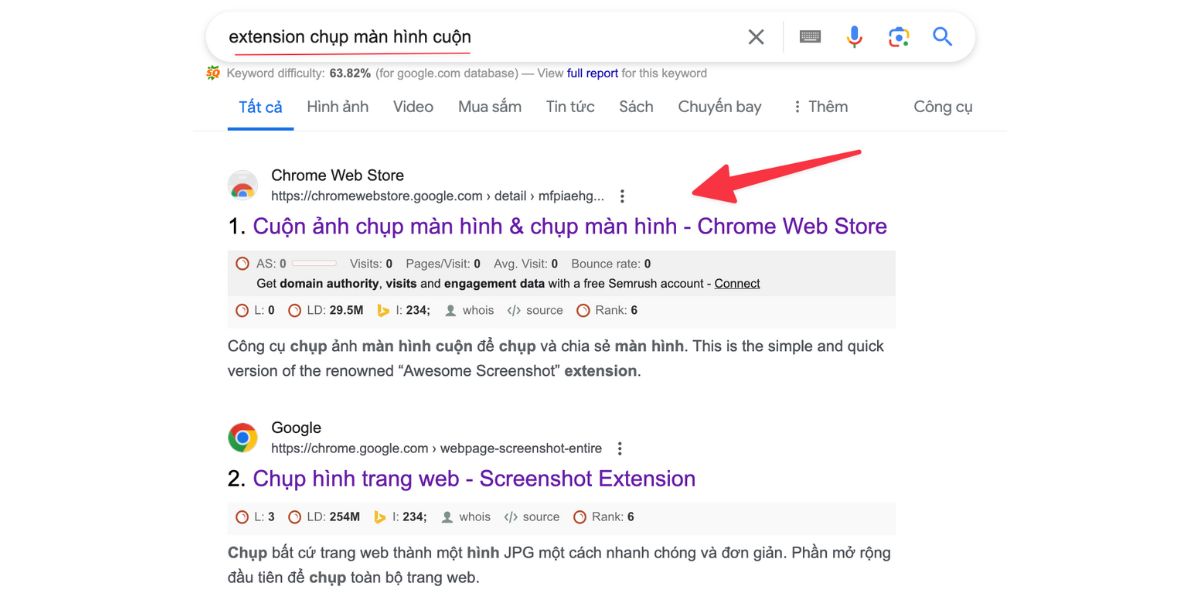Open result Cuộn ảnh chụp màn hình title
The width and height of the screenshot is (1200, 600).
point(570,226)
